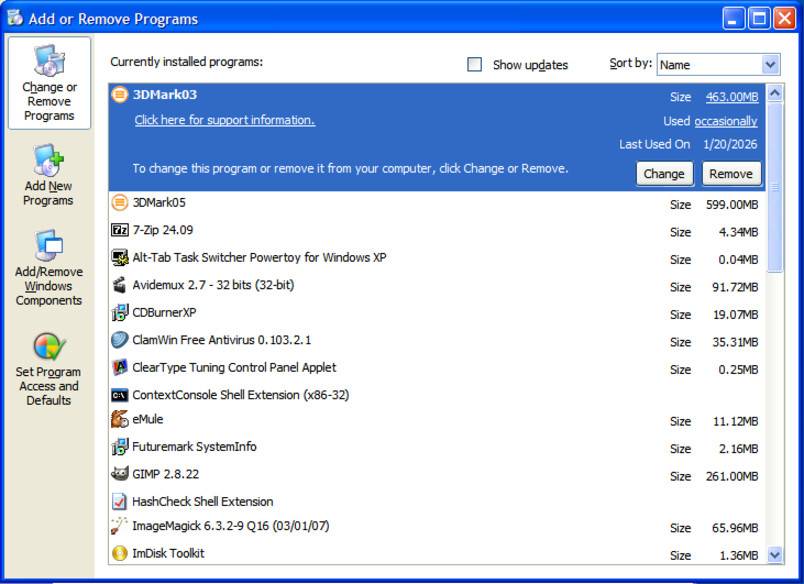This screenshot has height=584, width=804.
Task: Click the CDBurnerXP icon
Action: [x=120, y=312]
